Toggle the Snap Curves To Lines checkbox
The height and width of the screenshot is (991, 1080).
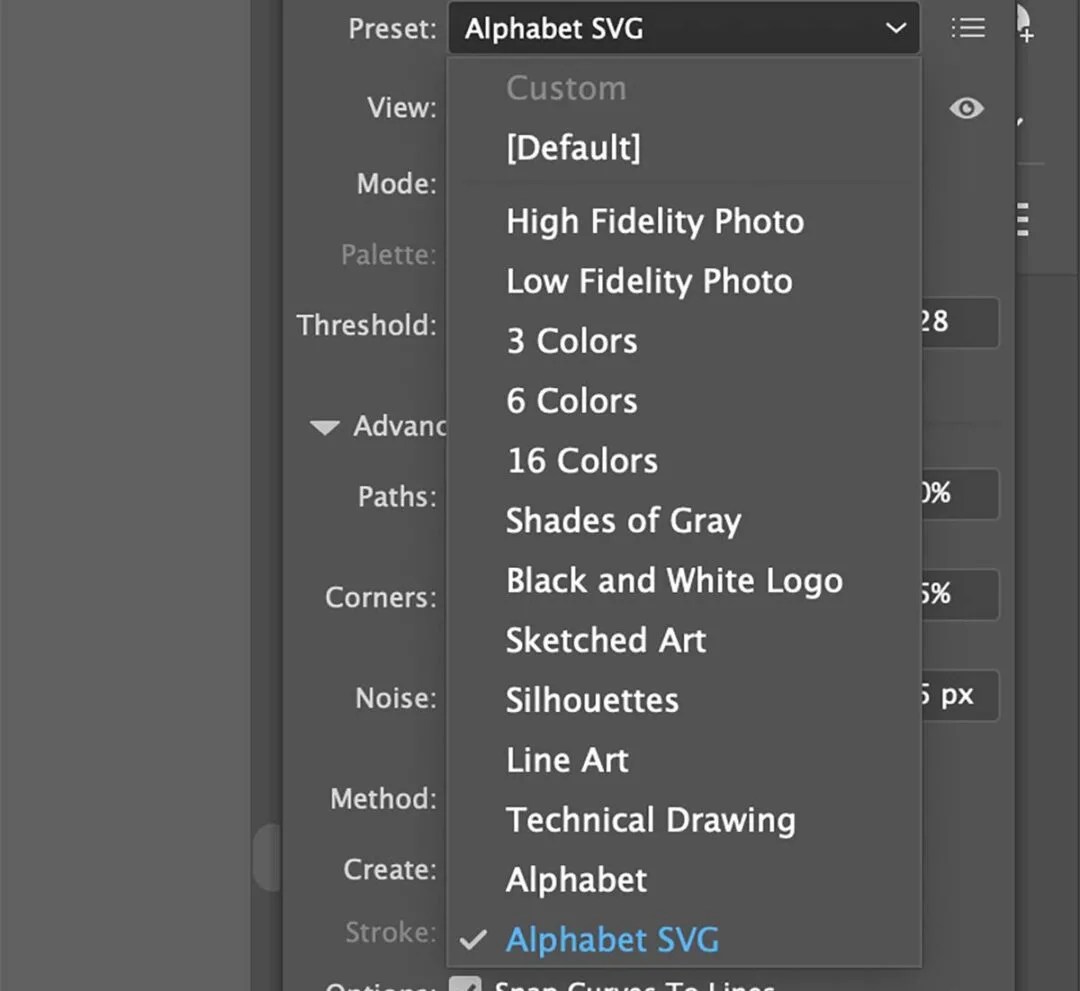tap(465, 983)
